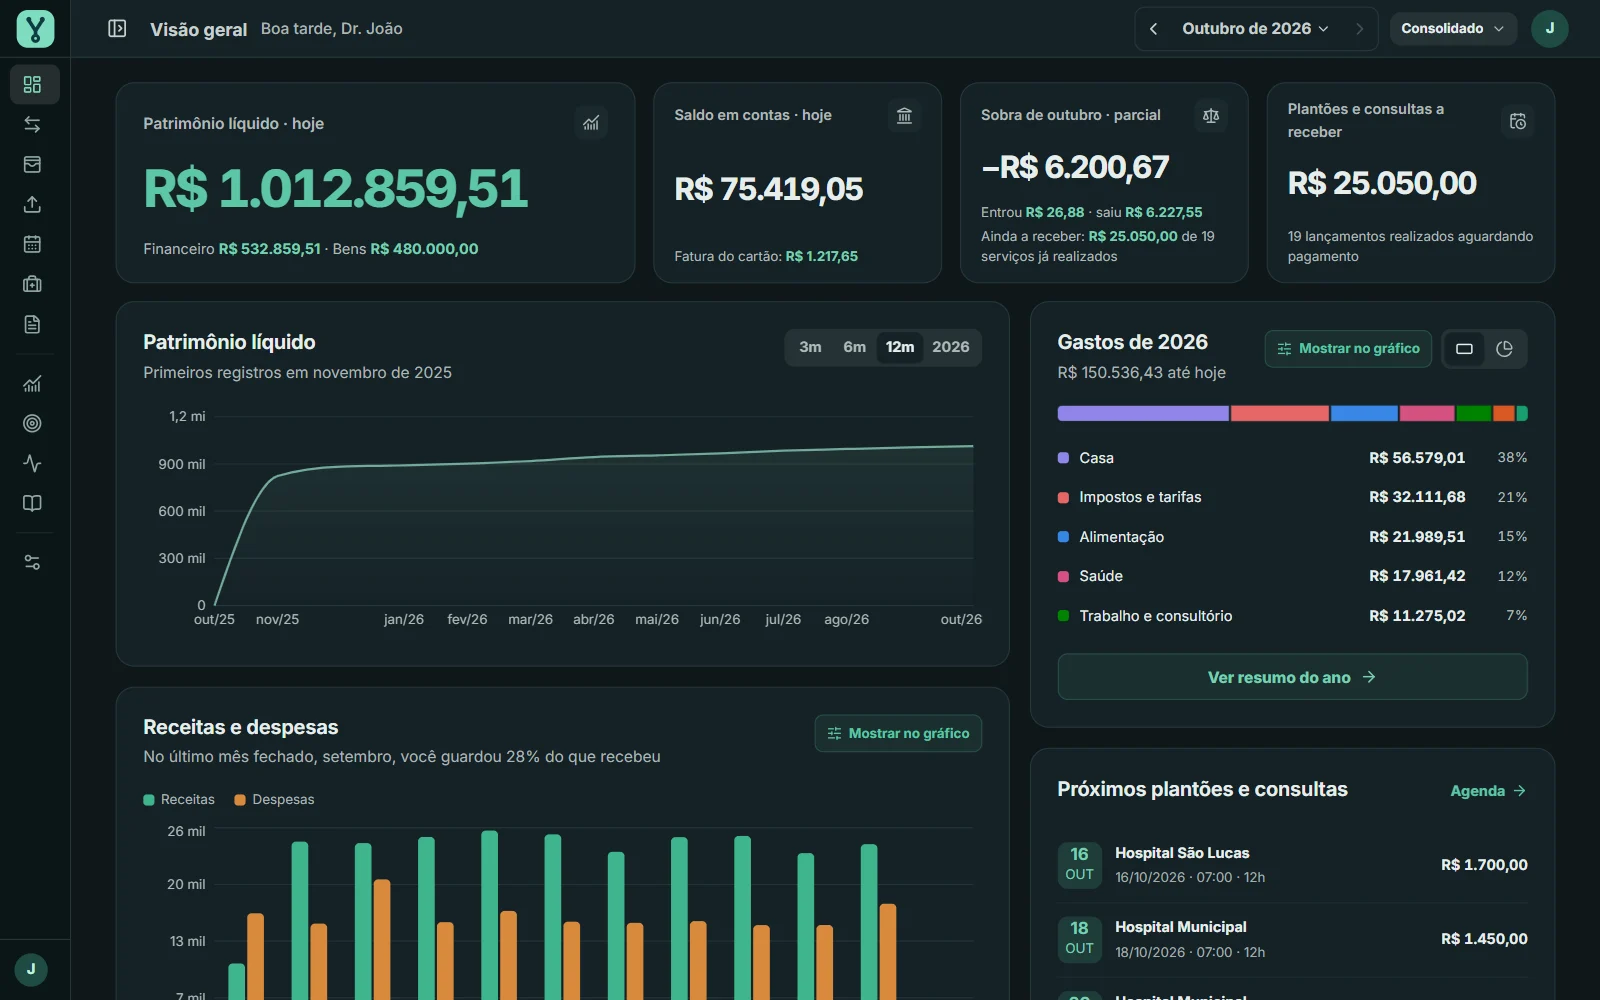Go to next month with right chevron

(1359, 29)
